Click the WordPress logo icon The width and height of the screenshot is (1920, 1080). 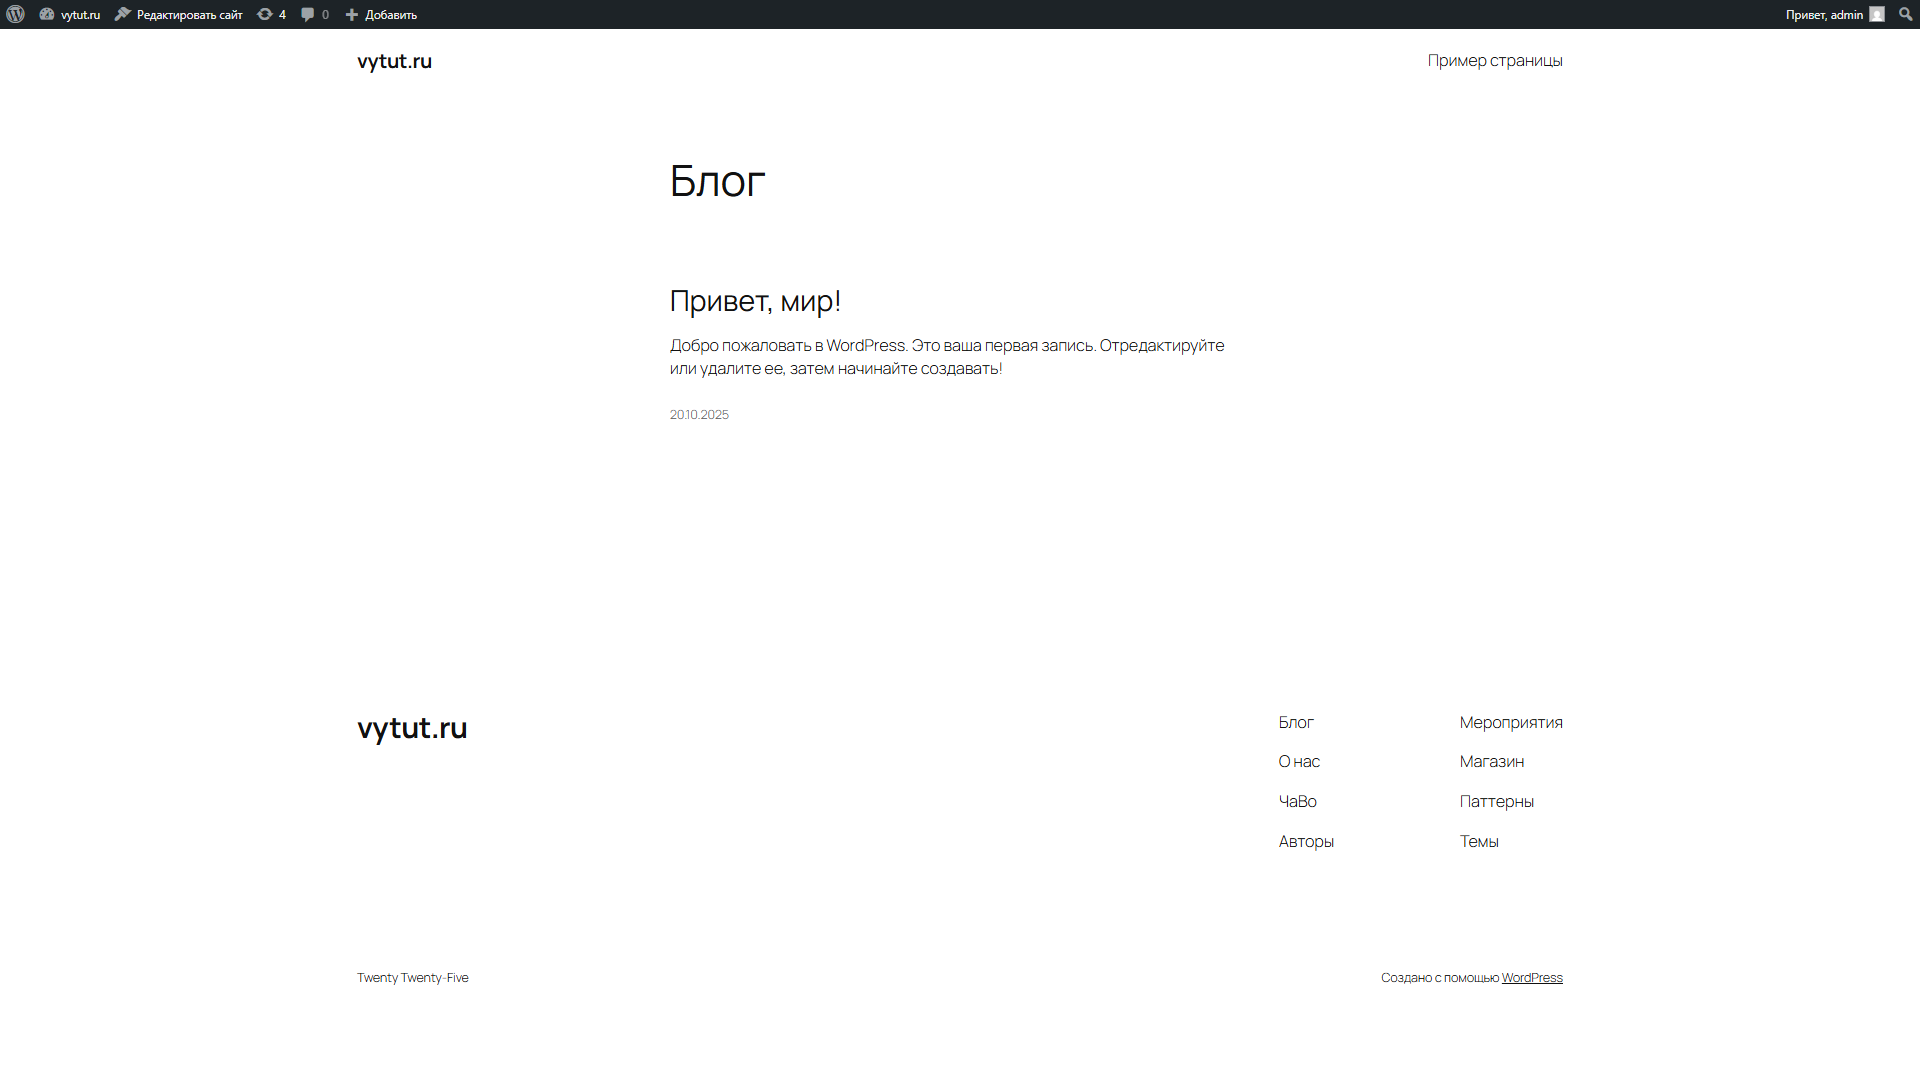[x=15, y=14]
